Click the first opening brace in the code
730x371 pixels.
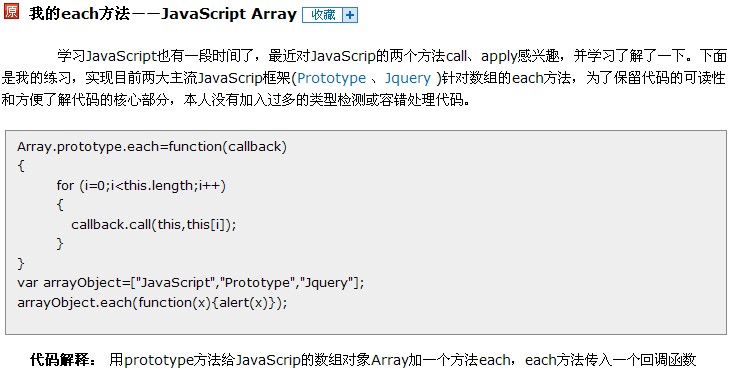coord(21,166)
